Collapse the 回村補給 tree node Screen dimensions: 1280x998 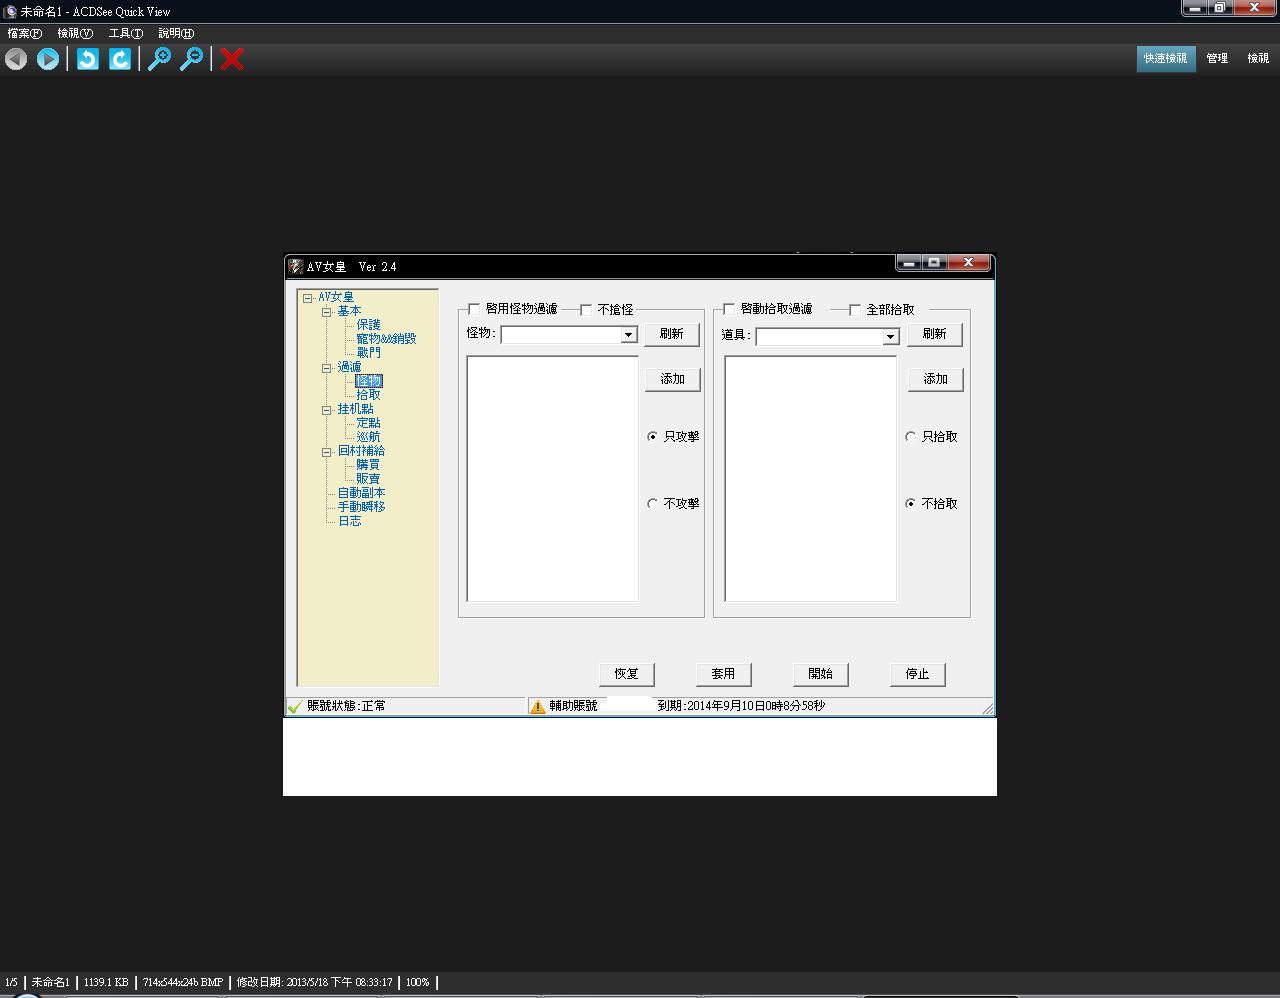pyautogui.click(x=327, y=452)
